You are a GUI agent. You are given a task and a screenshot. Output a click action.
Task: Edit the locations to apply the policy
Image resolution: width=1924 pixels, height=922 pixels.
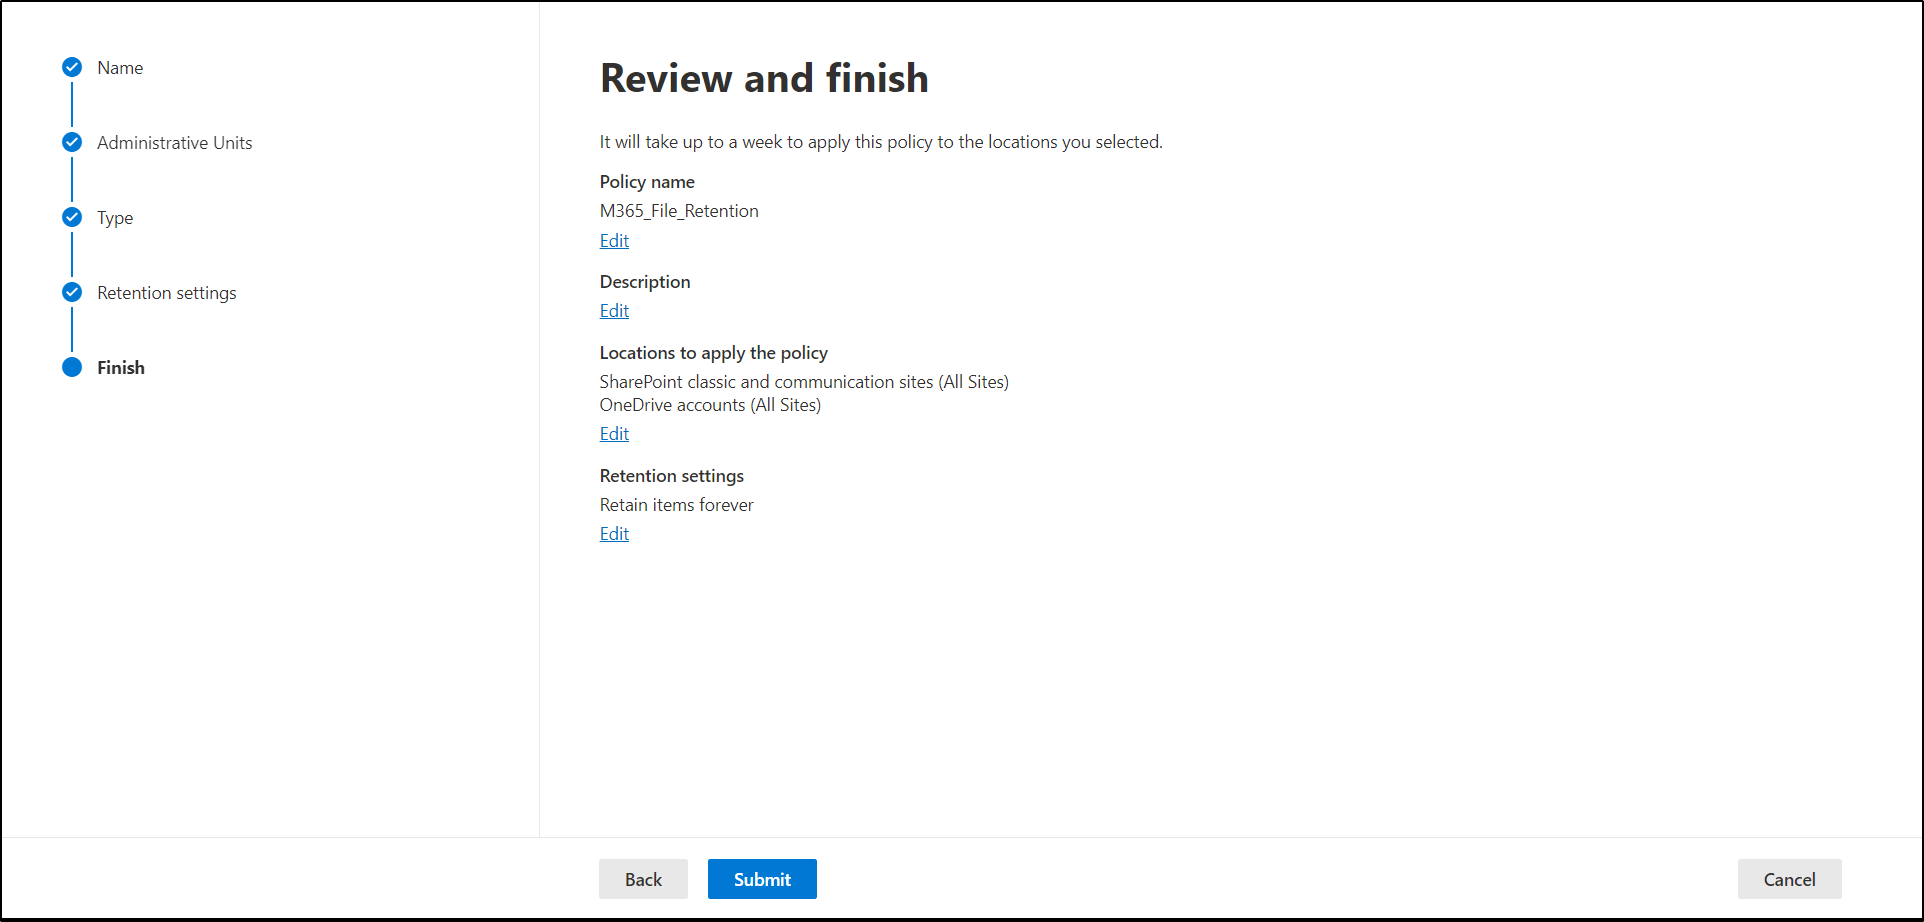pyautogui.click(x=614, y=434)
